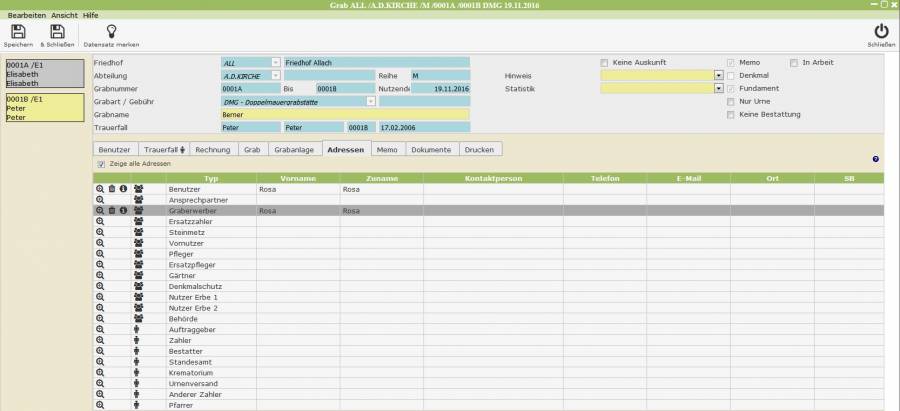Click the Datensatz merken lightbulb icon
The image size is (900, 411).
pos(111,32)
